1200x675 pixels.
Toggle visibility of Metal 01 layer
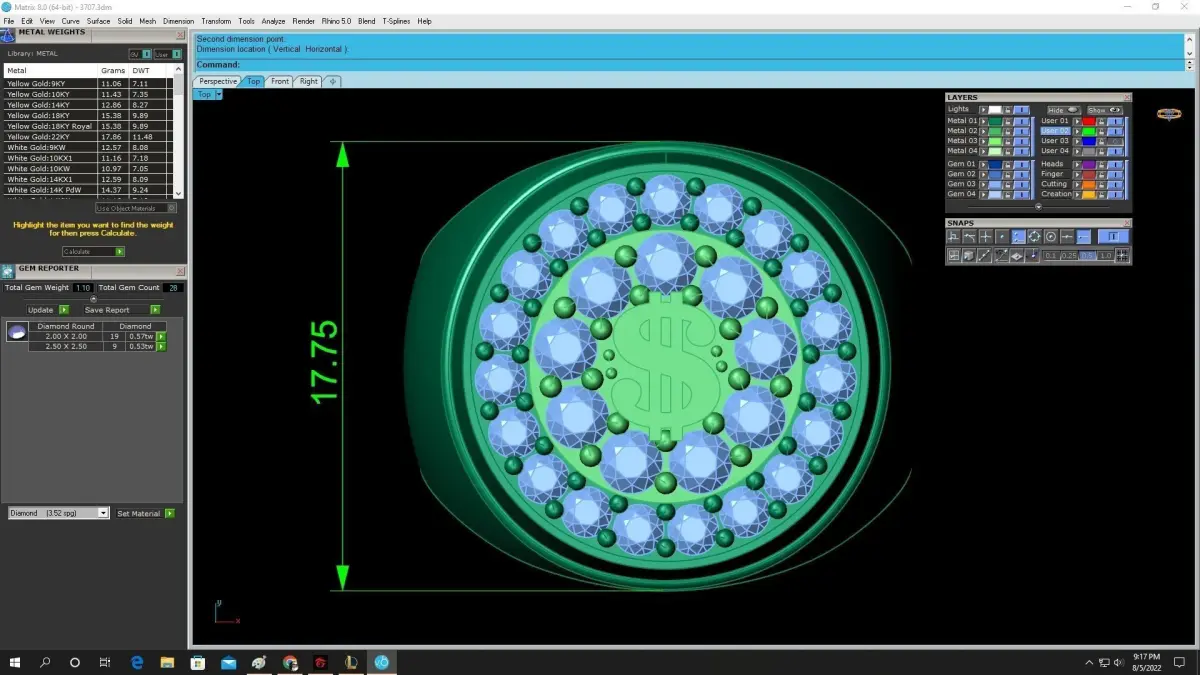(1021, 121)
